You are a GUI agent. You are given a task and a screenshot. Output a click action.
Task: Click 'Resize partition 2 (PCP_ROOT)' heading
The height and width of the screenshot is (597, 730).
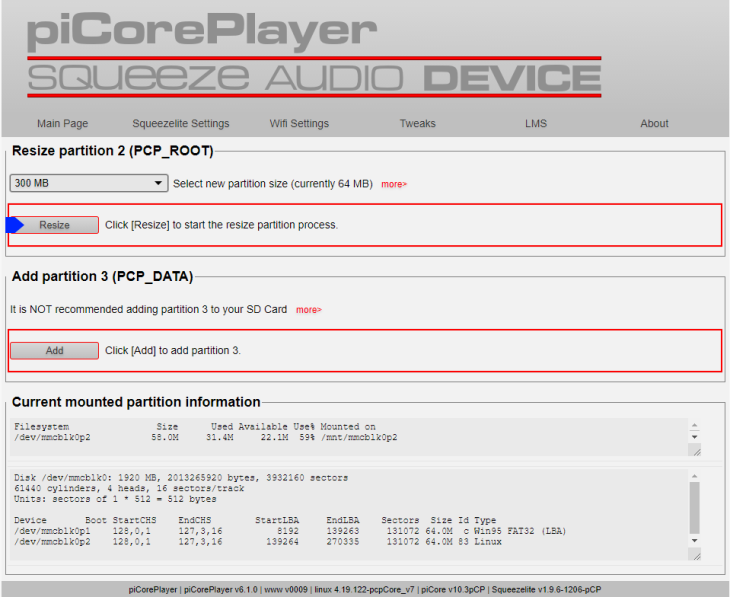112,151
